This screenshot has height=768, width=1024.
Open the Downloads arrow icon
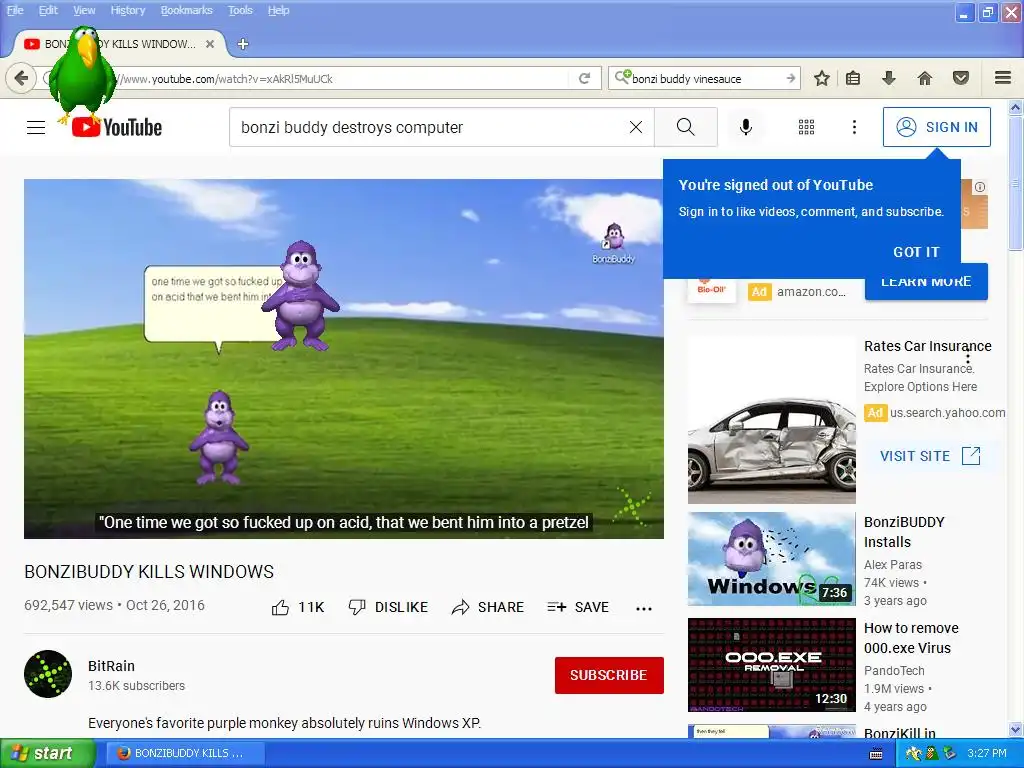pos(889,78)
